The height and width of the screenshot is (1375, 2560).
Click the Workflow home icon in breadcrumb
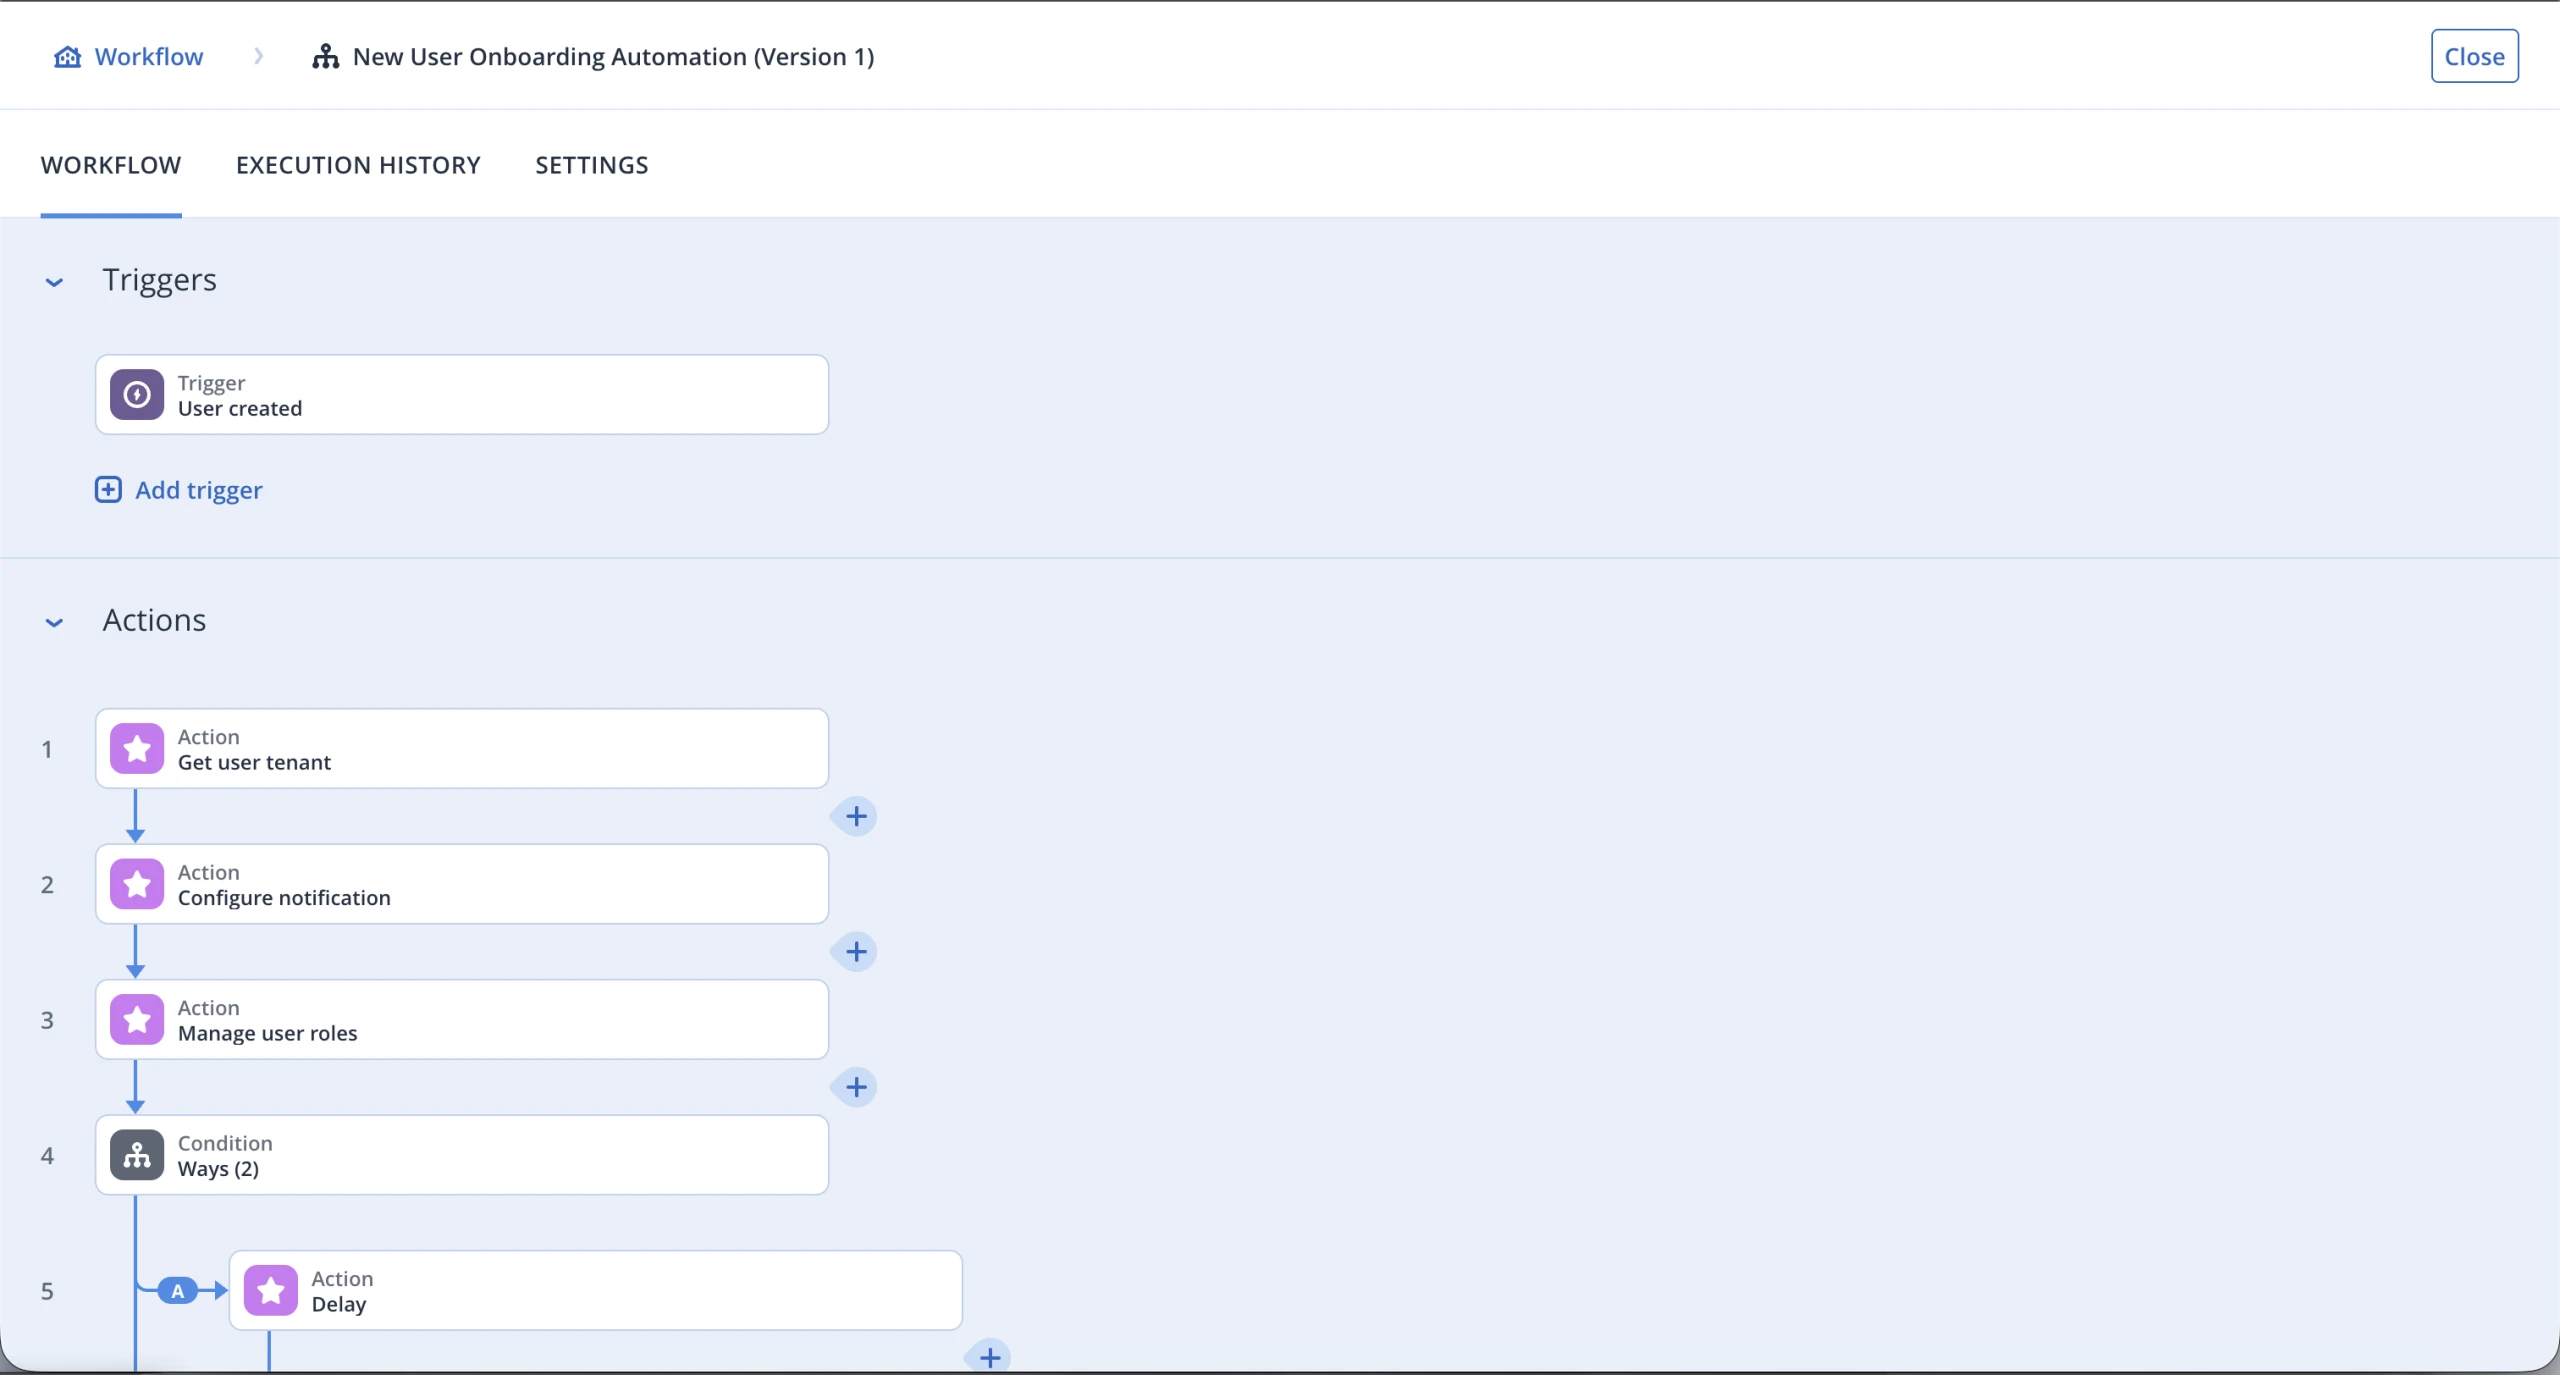tap(67, 57)
